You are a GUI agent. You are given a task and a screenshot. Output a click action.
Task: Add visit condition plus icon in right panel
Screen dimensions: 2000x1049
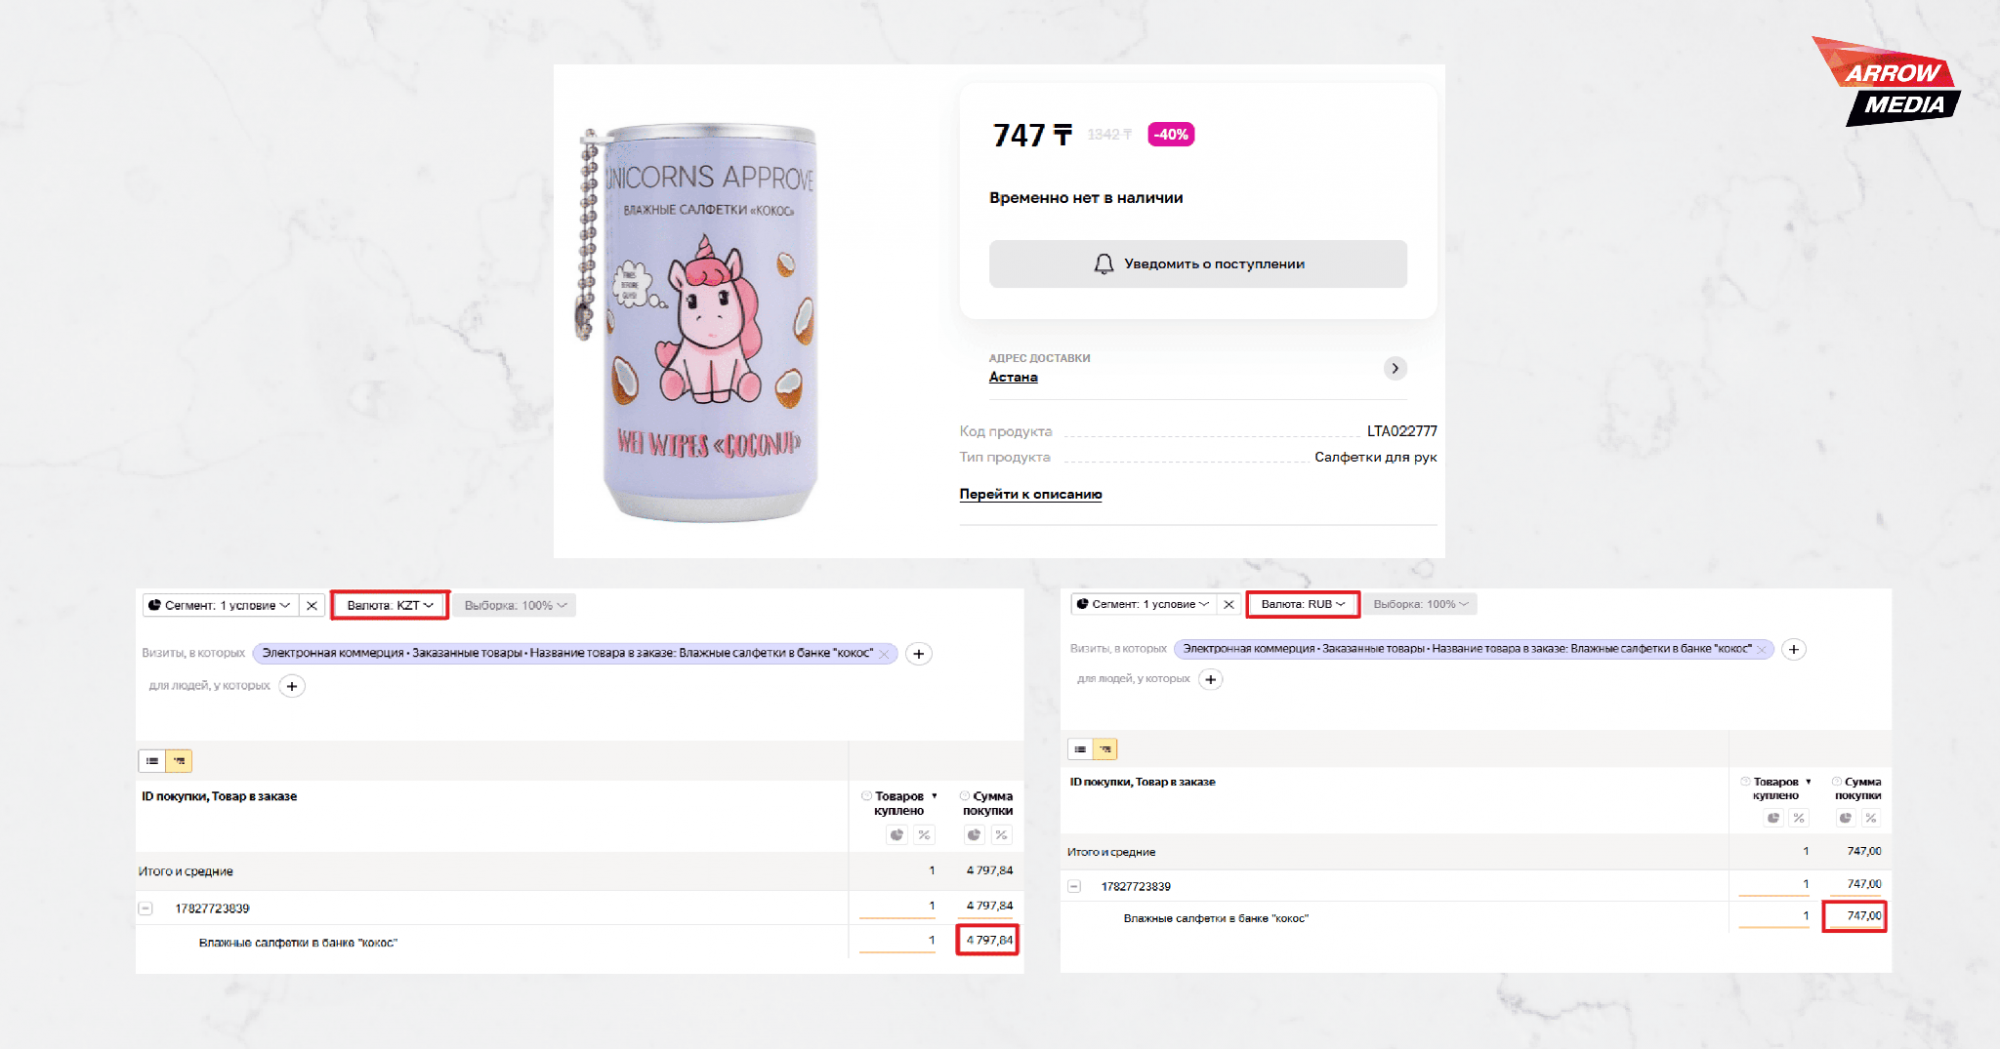[x=1794, y=649]
